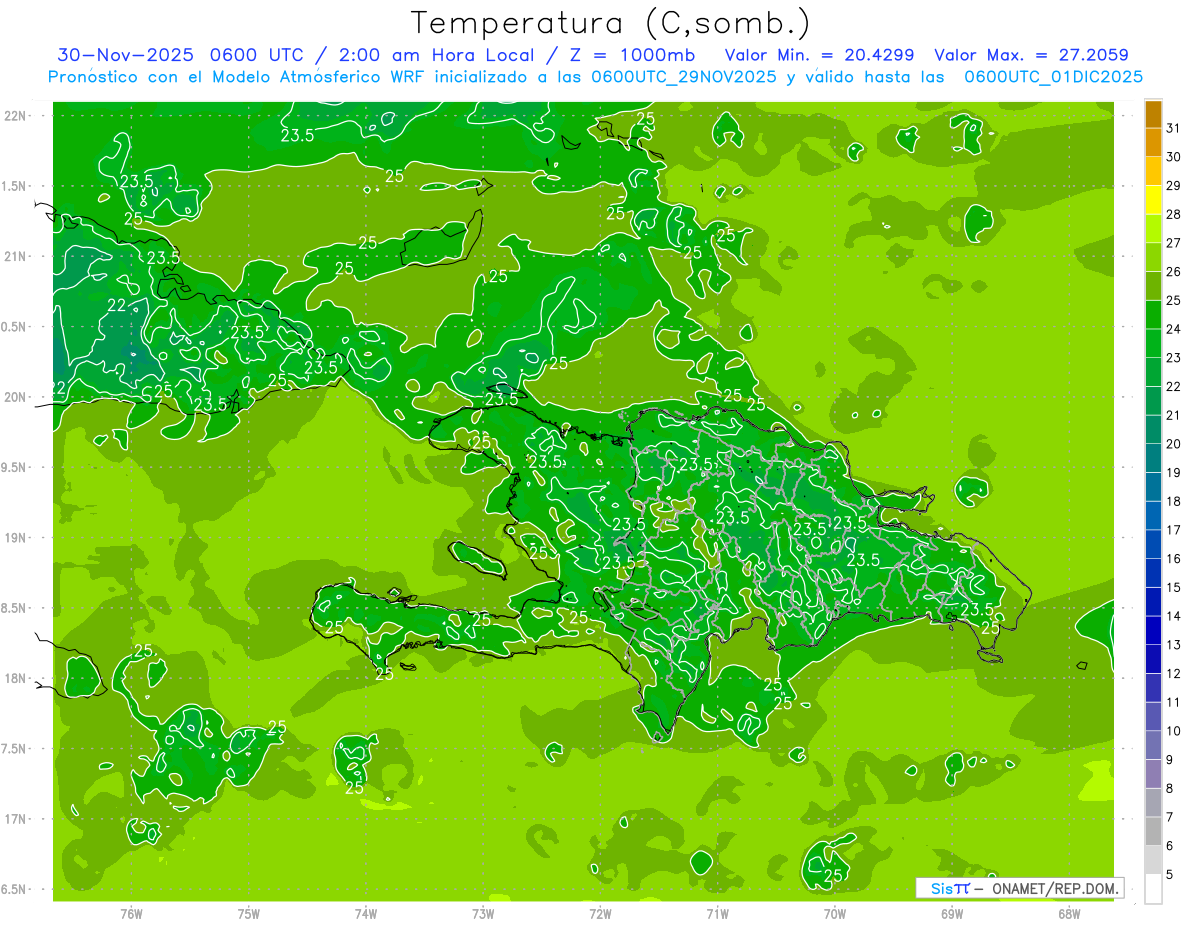
Task: Click the '23' label on the color scale
Action: click(x=1174, y=358)
